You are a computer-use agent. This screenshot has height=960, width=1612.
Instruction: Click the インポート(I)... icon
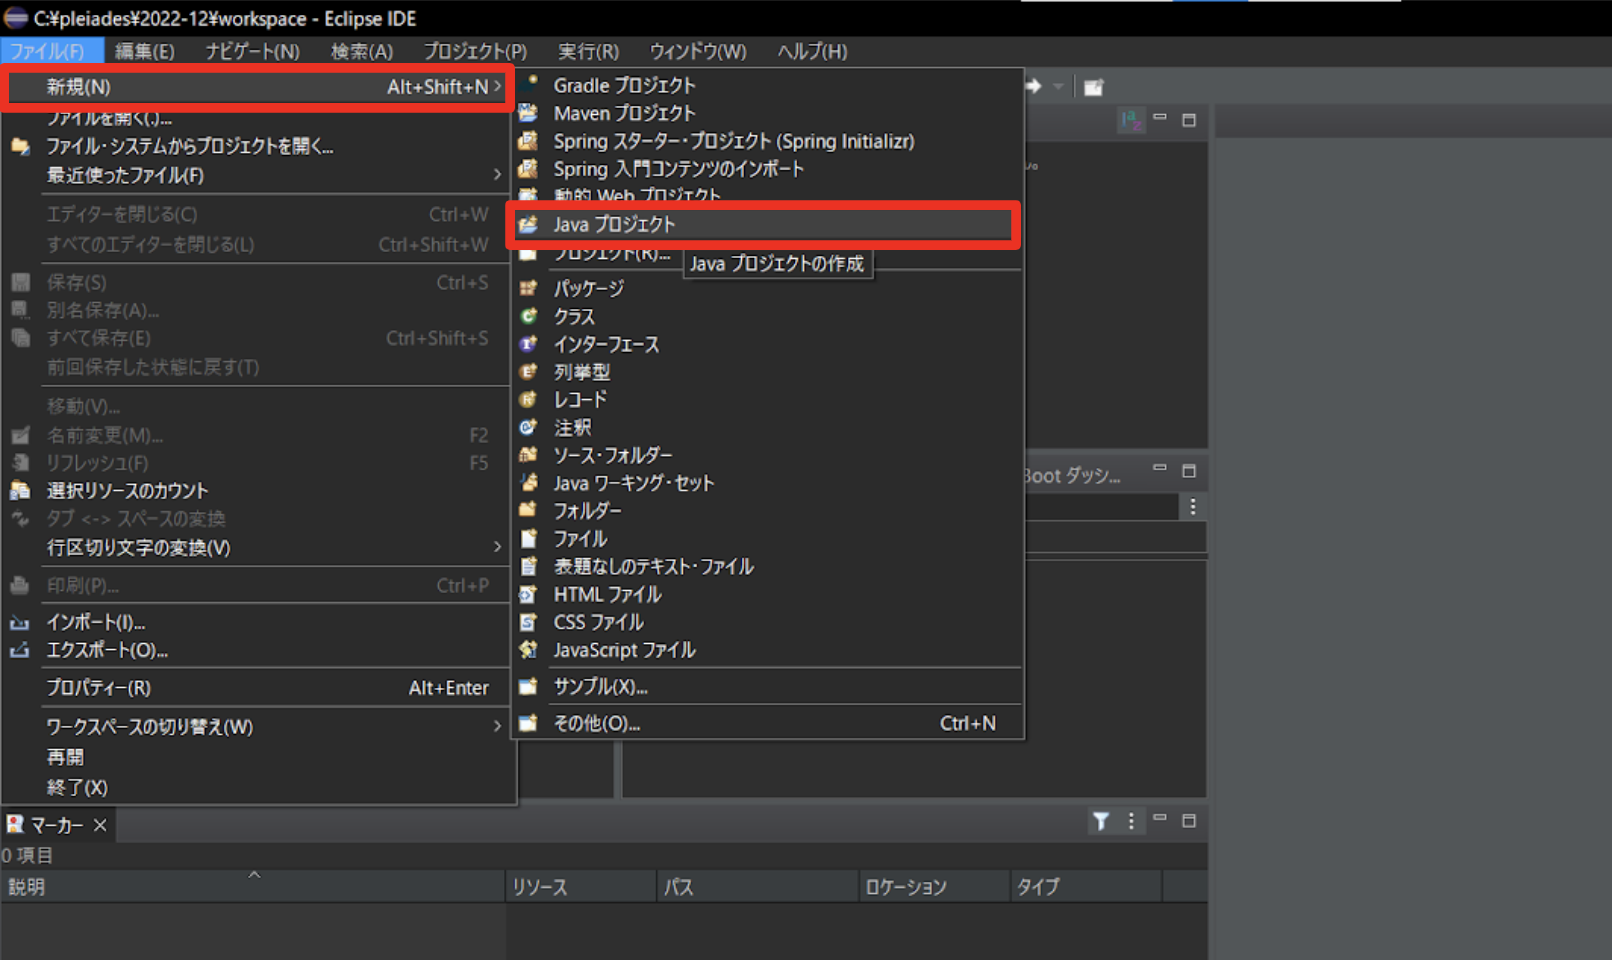pos(20,622)
